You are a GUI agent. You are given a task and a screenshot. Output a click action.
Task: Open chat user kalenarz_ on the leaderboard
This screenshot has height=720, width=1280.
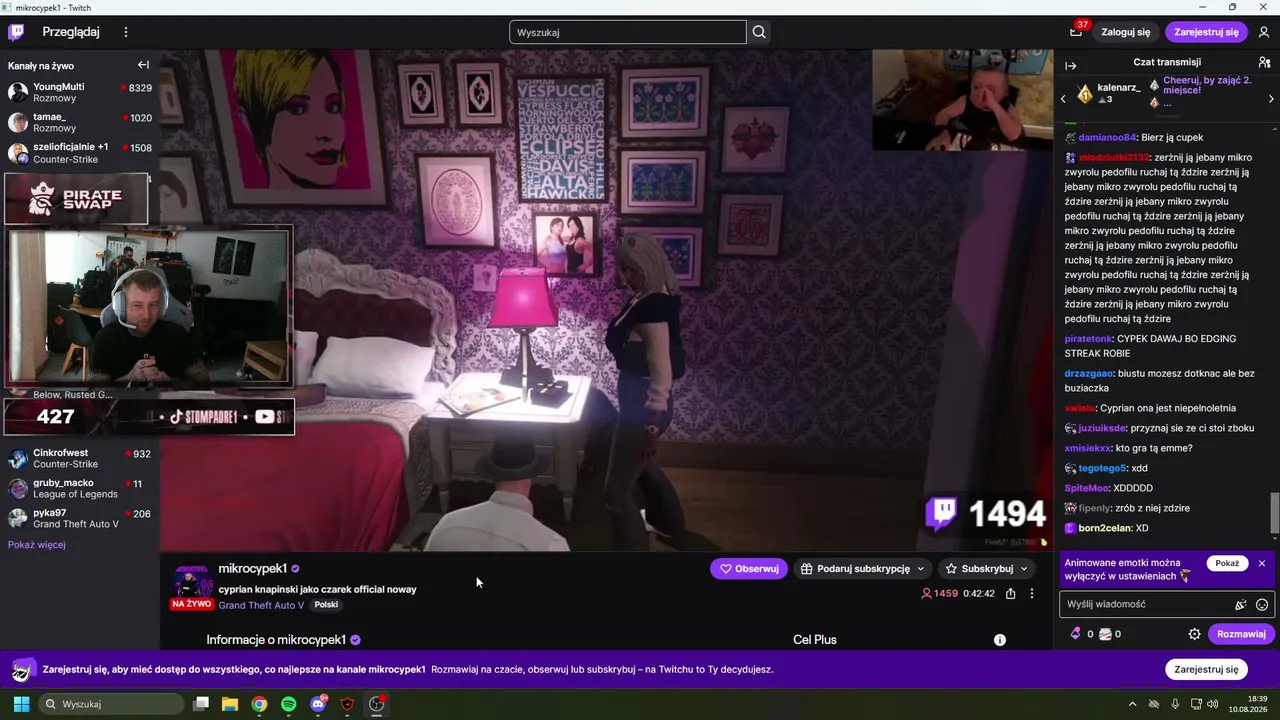(1119, 87)
